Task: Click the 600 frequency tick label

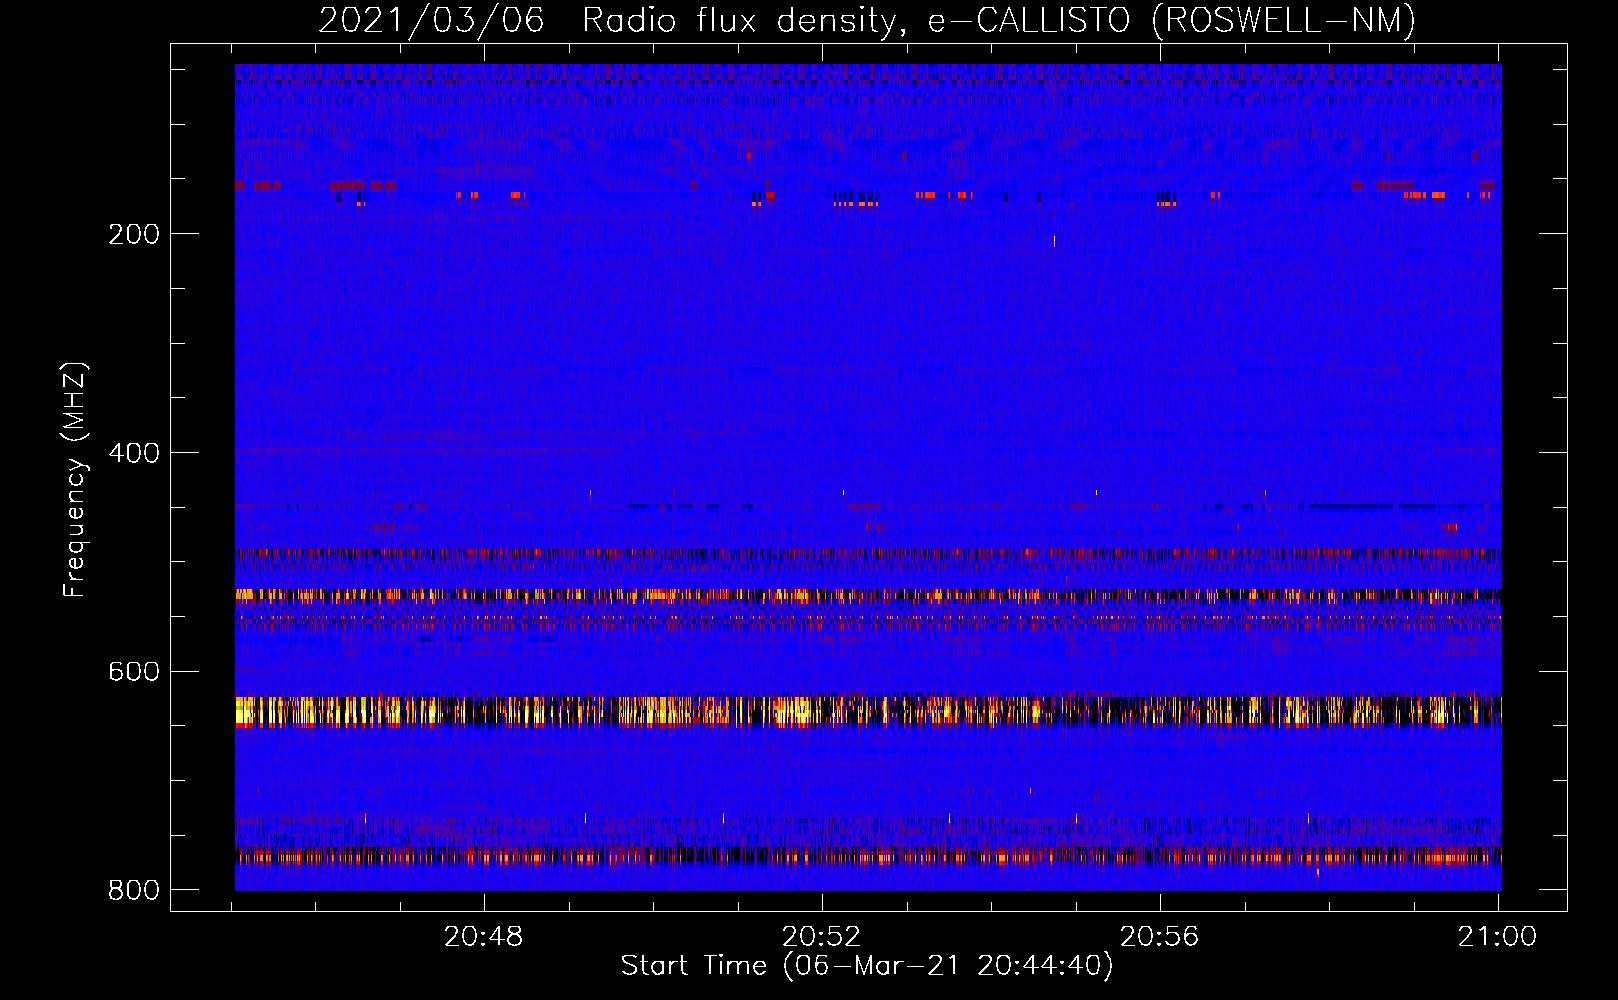Action: click(x=134, y=671)
